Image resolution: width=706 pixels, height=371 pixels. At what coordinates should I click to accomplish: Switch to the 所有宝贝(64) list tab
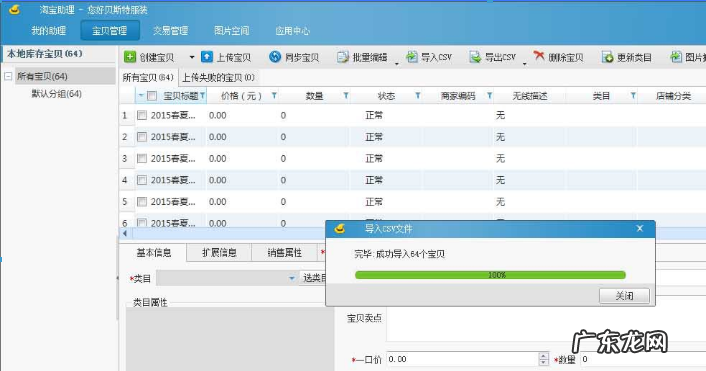point(148,77)
